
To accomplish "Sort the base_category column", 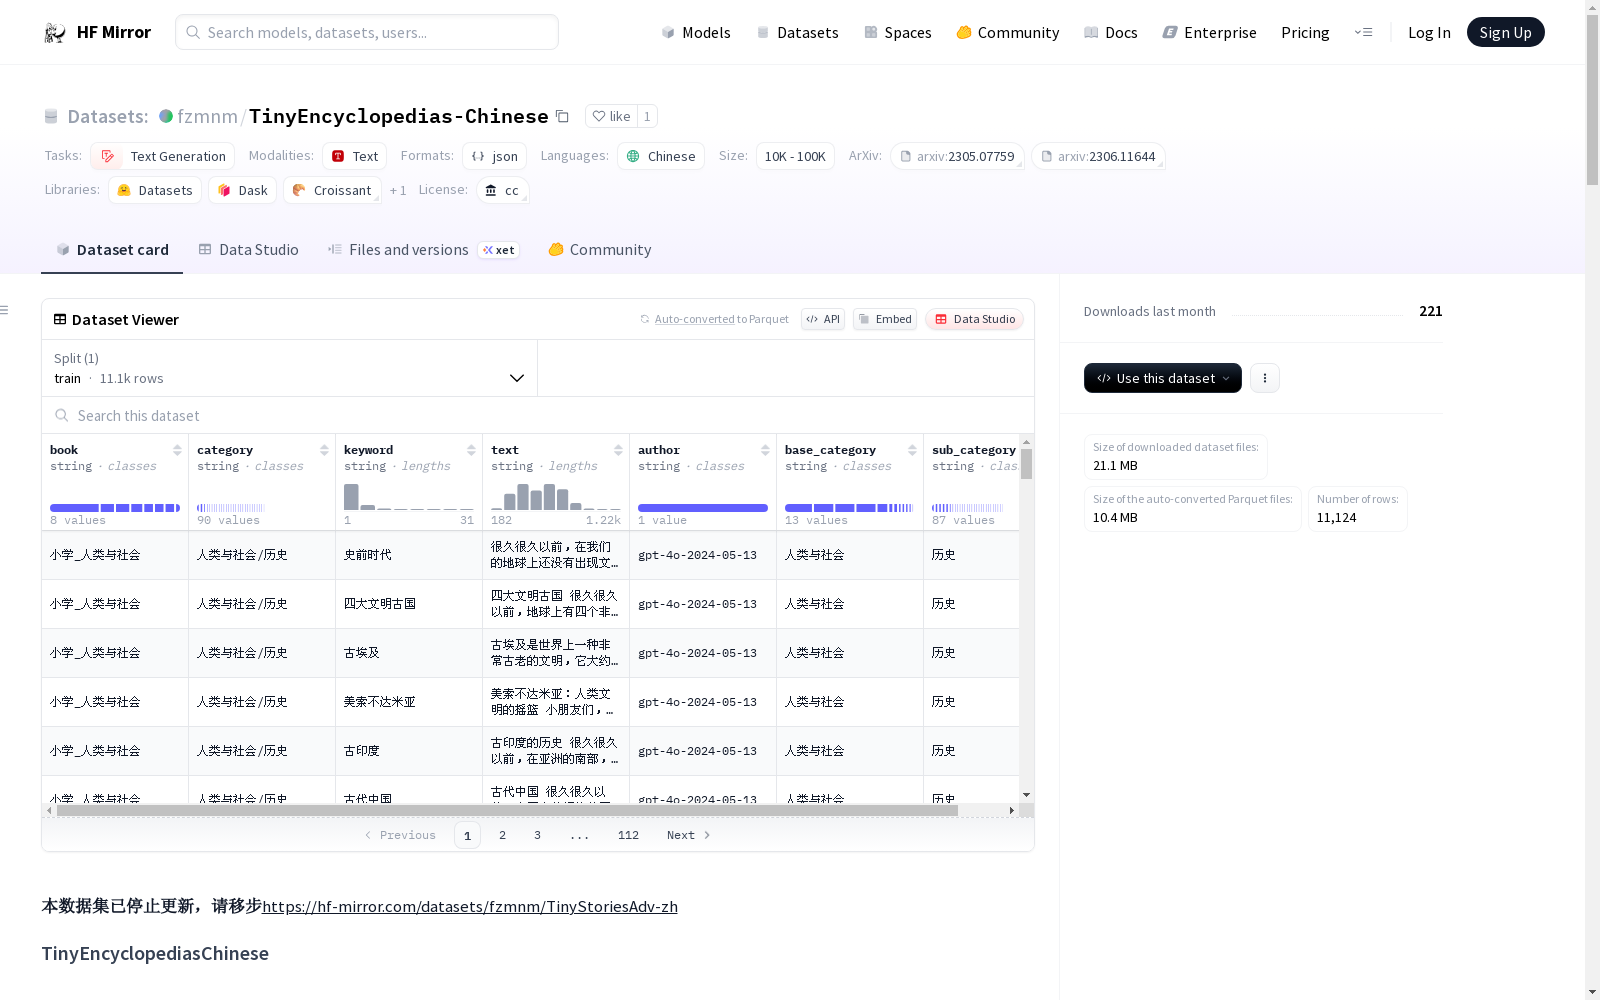I will (x=912, y=450).
